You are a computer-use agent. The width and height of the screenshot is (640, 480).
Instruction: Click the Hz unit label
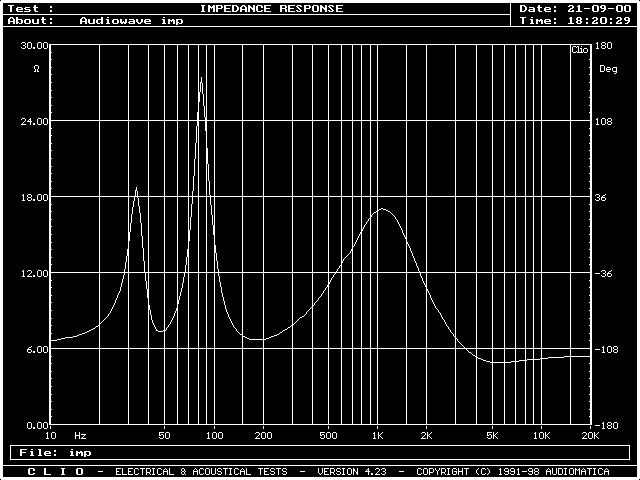tap(80, 436)
